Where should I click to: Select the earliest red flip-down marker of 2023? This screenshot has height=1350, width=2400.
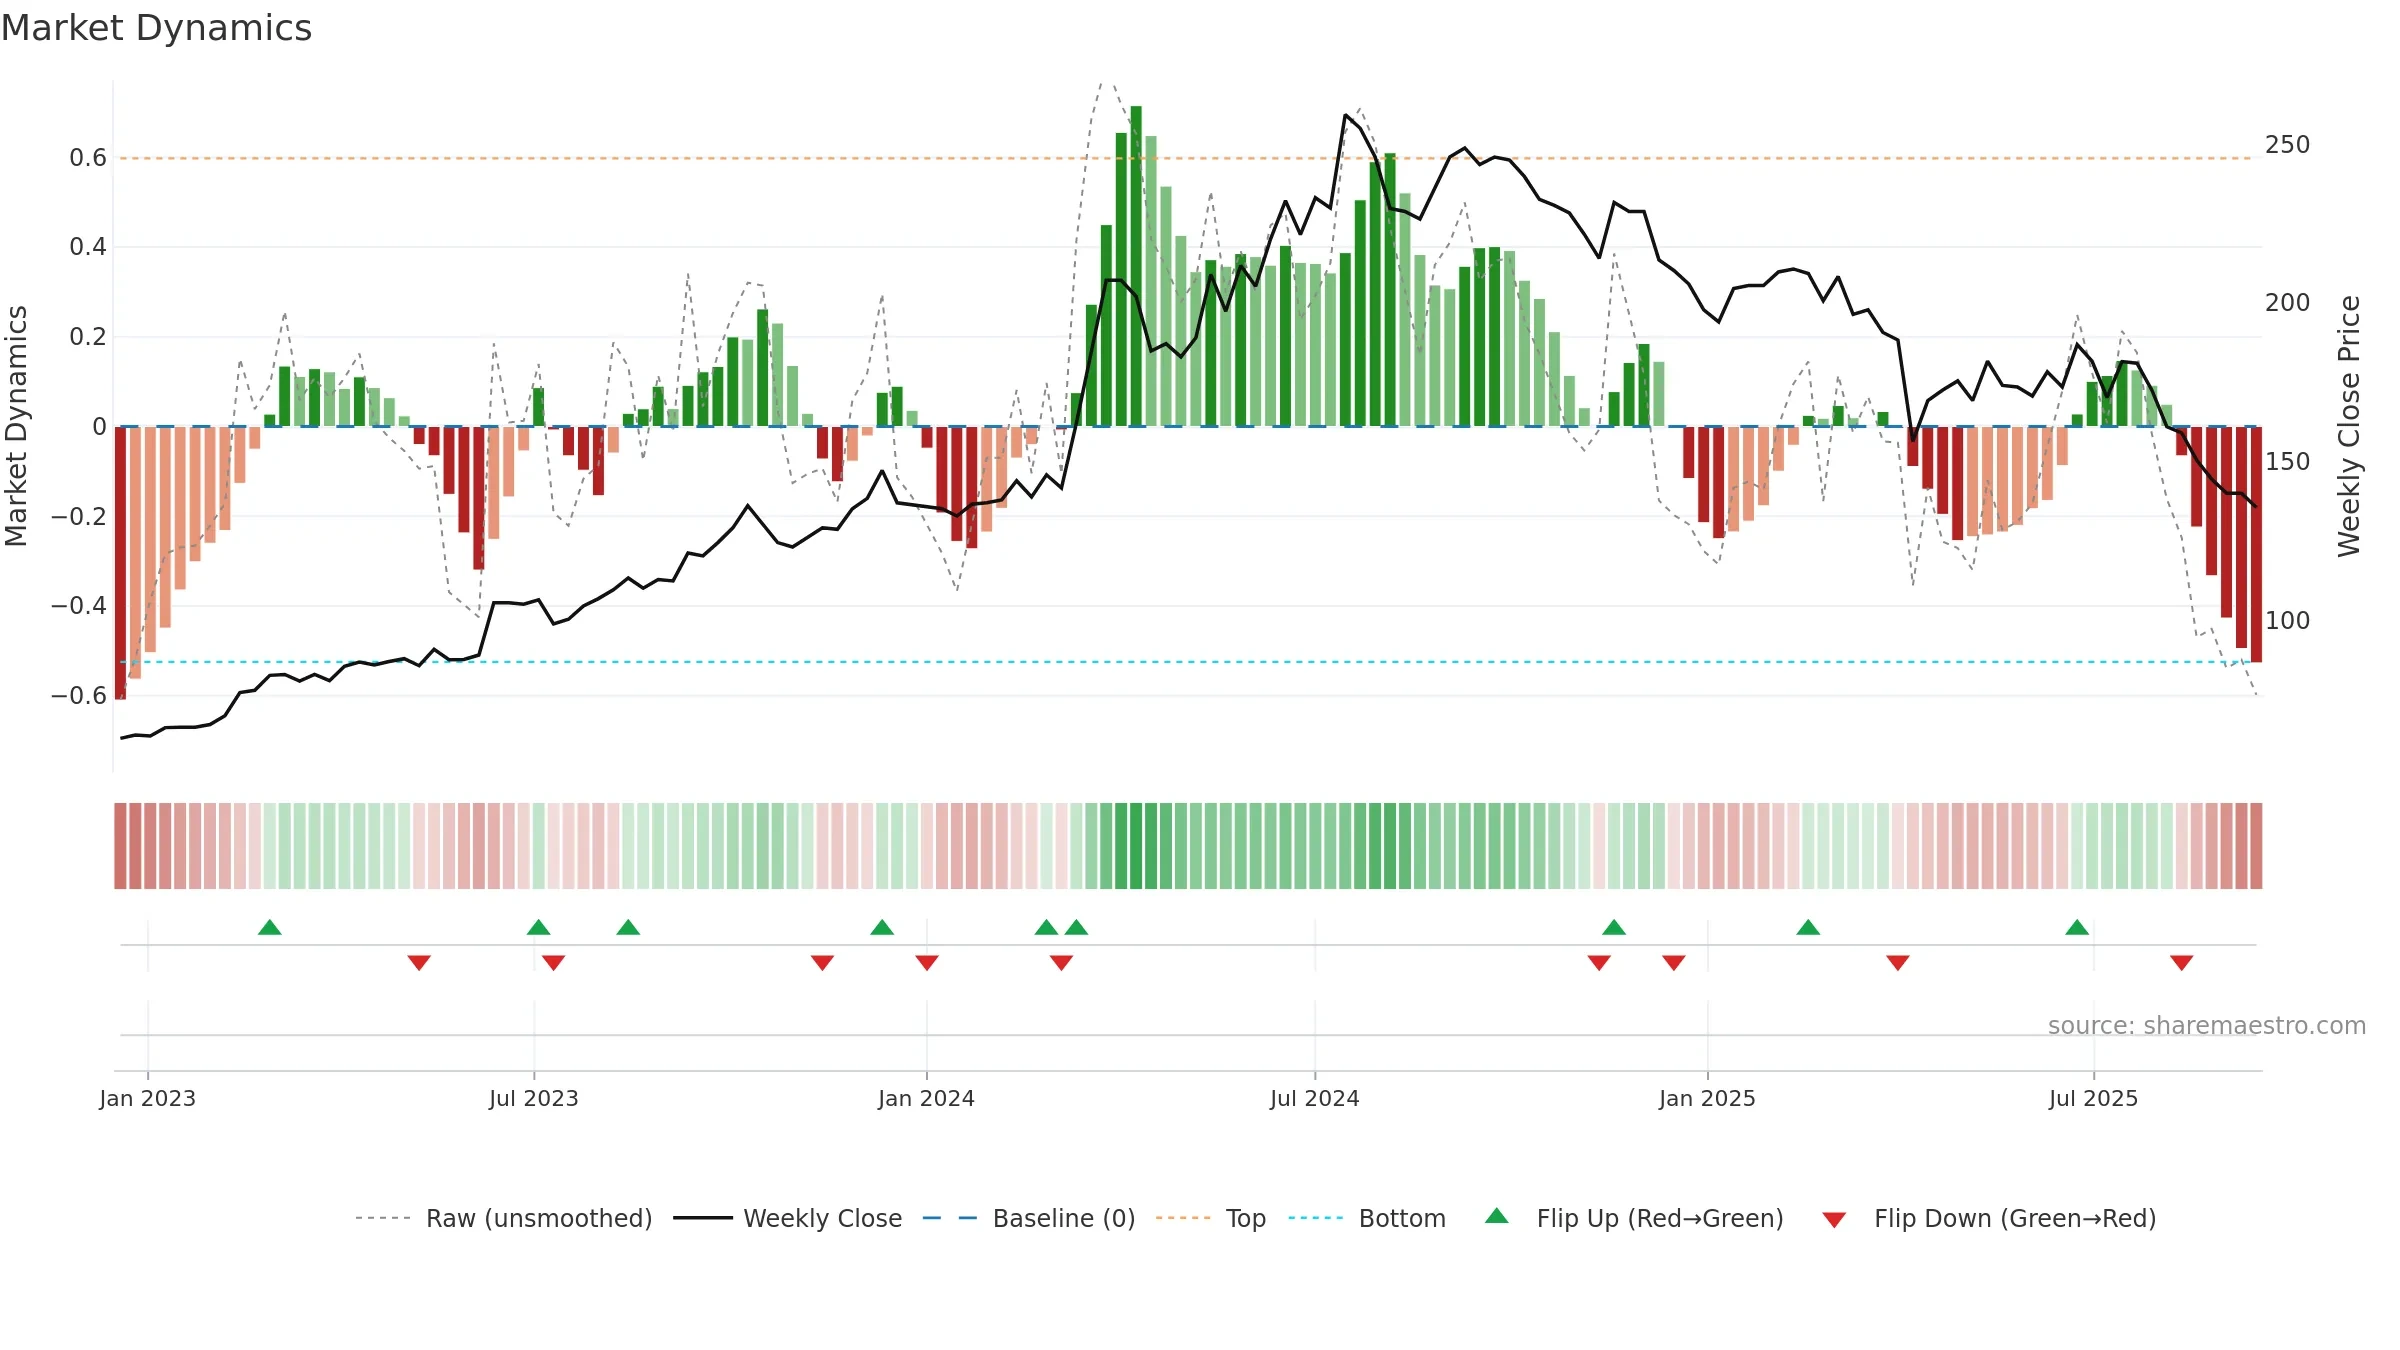[x=419, y=962]
